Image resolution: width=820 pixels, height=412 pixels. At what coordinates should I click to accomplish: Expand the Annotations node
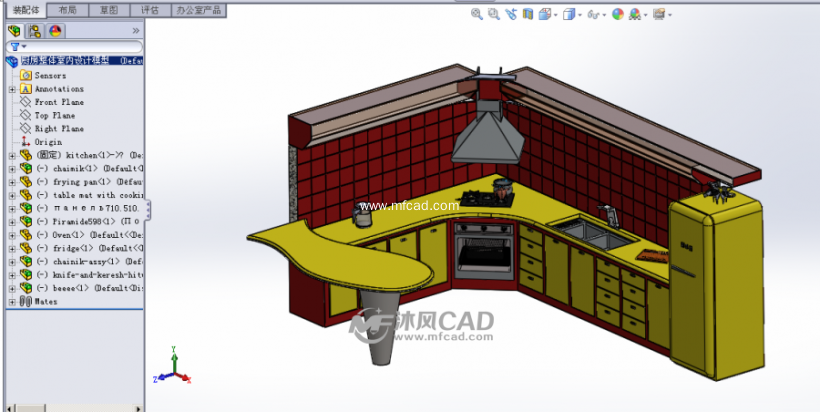click(12, 89)
